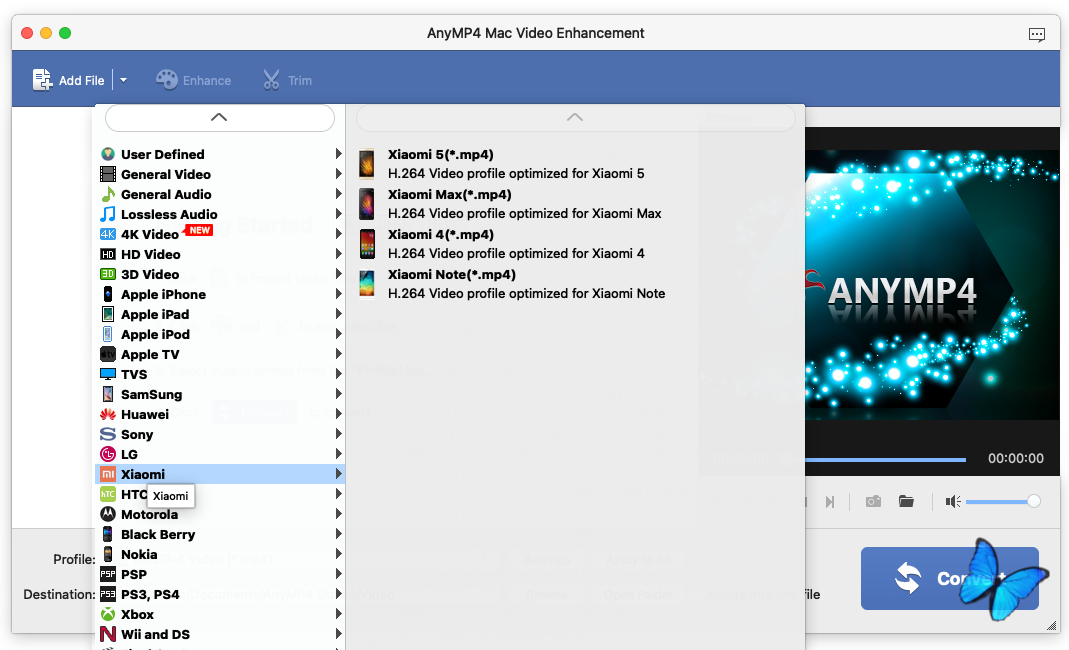The height and width of the screenshot is (650, 1069).
Task: Select the Apple iPod icon
Action: pyautogui.click(x=108, y=334)
